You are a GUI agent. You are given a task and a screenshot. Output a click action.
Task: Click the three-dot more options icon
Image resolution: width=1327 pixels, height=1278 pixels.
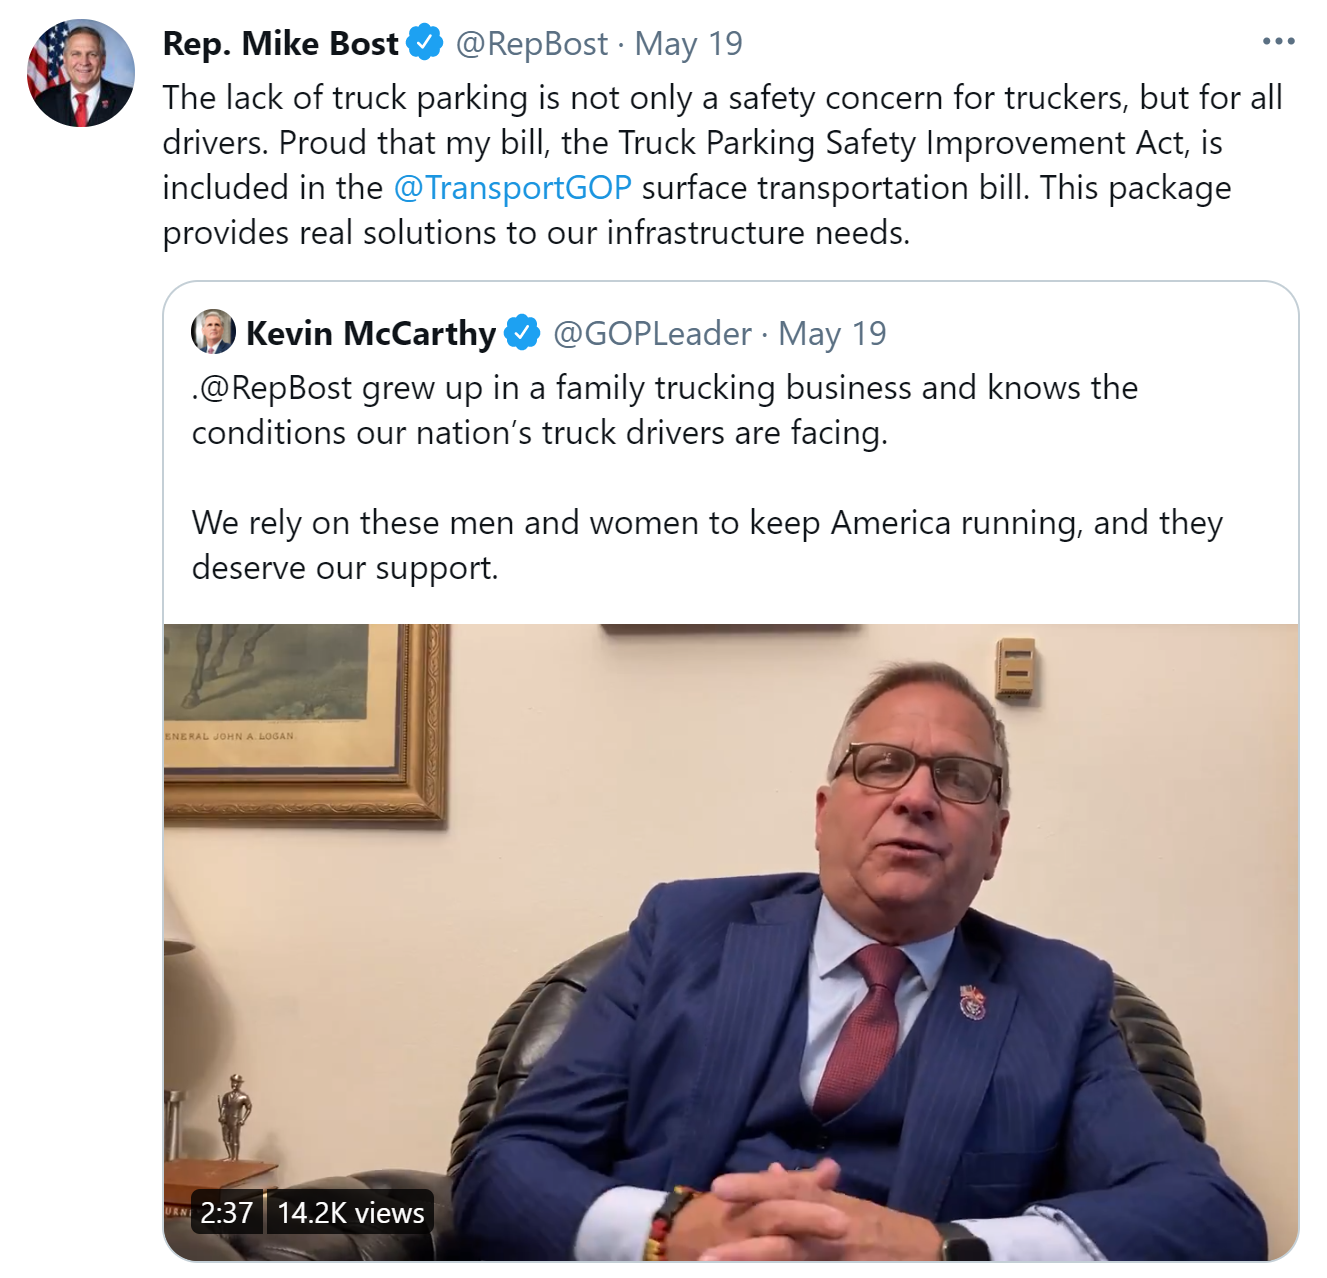[1278, 42]
